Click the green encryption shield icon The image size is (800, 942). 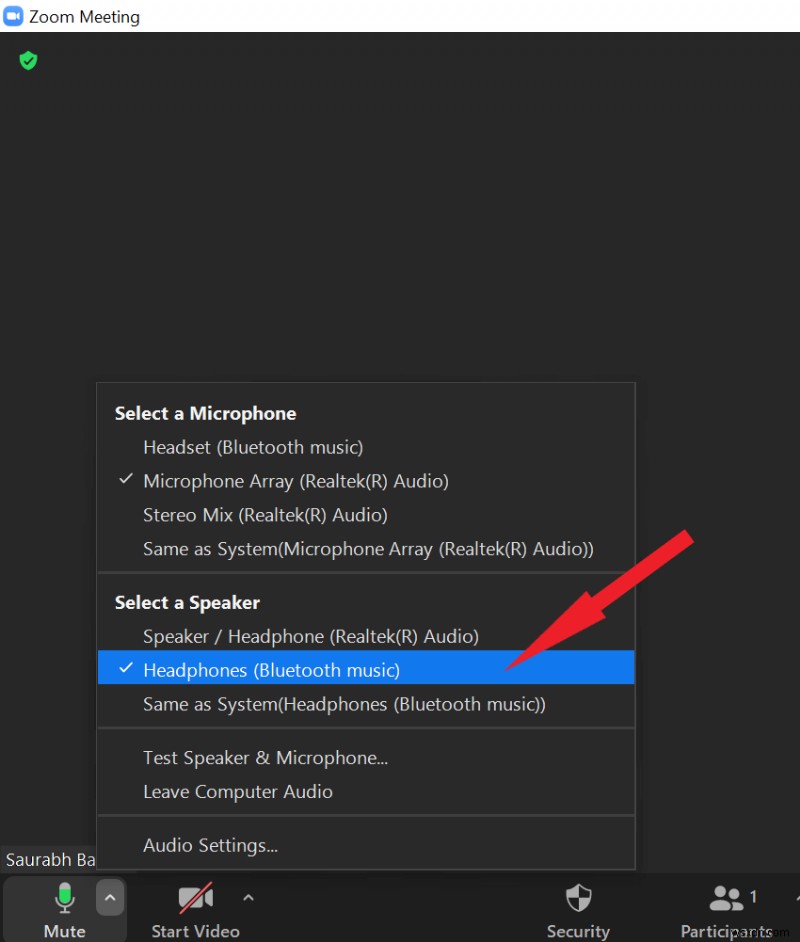(x=27, y=61)
